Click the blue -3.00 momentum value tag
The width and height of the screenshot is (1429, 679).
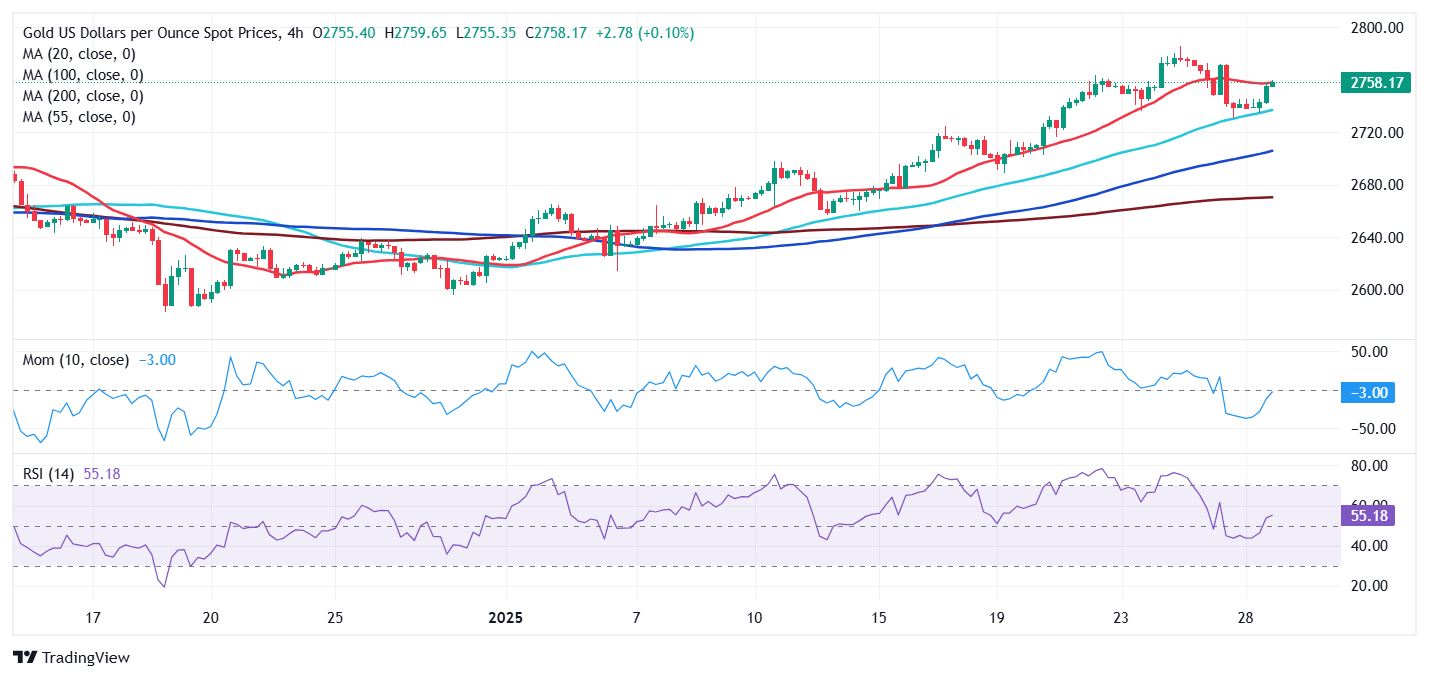coord(1366,393)
